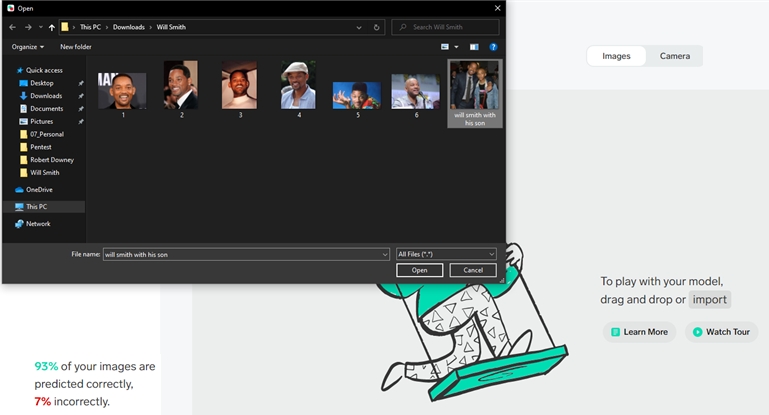Select image thumbnail named 2

click(181, 85)
